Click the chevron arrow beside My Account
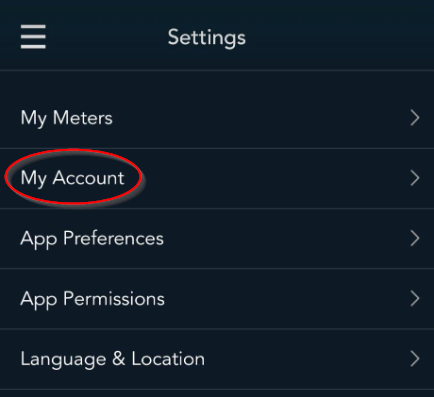 (x=415, y=178)
